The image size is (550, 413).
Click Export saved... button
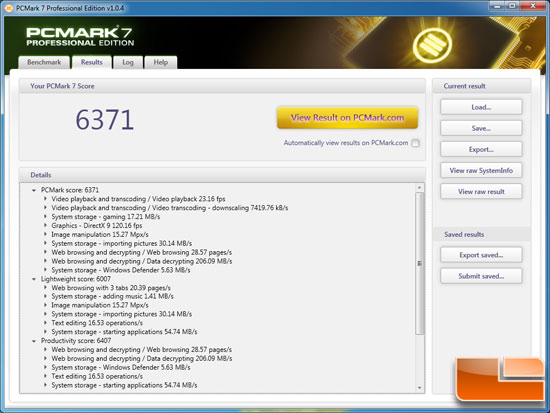click(x=481, y=255)
